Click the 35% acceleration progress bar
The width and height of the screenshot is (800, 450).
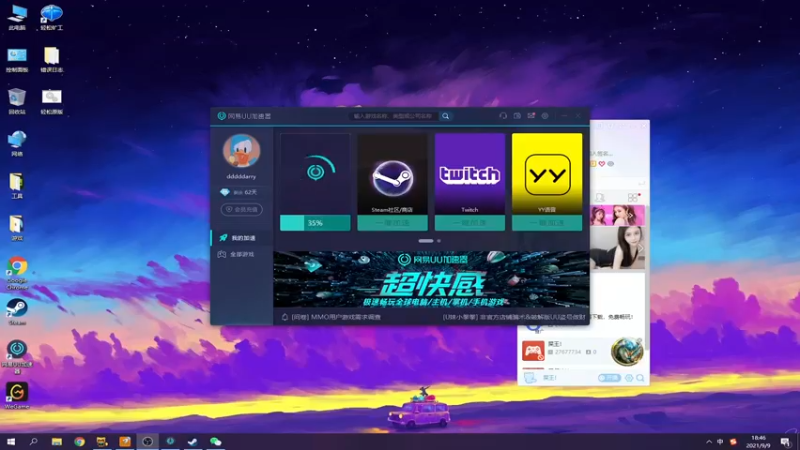(x=315, y=223)
